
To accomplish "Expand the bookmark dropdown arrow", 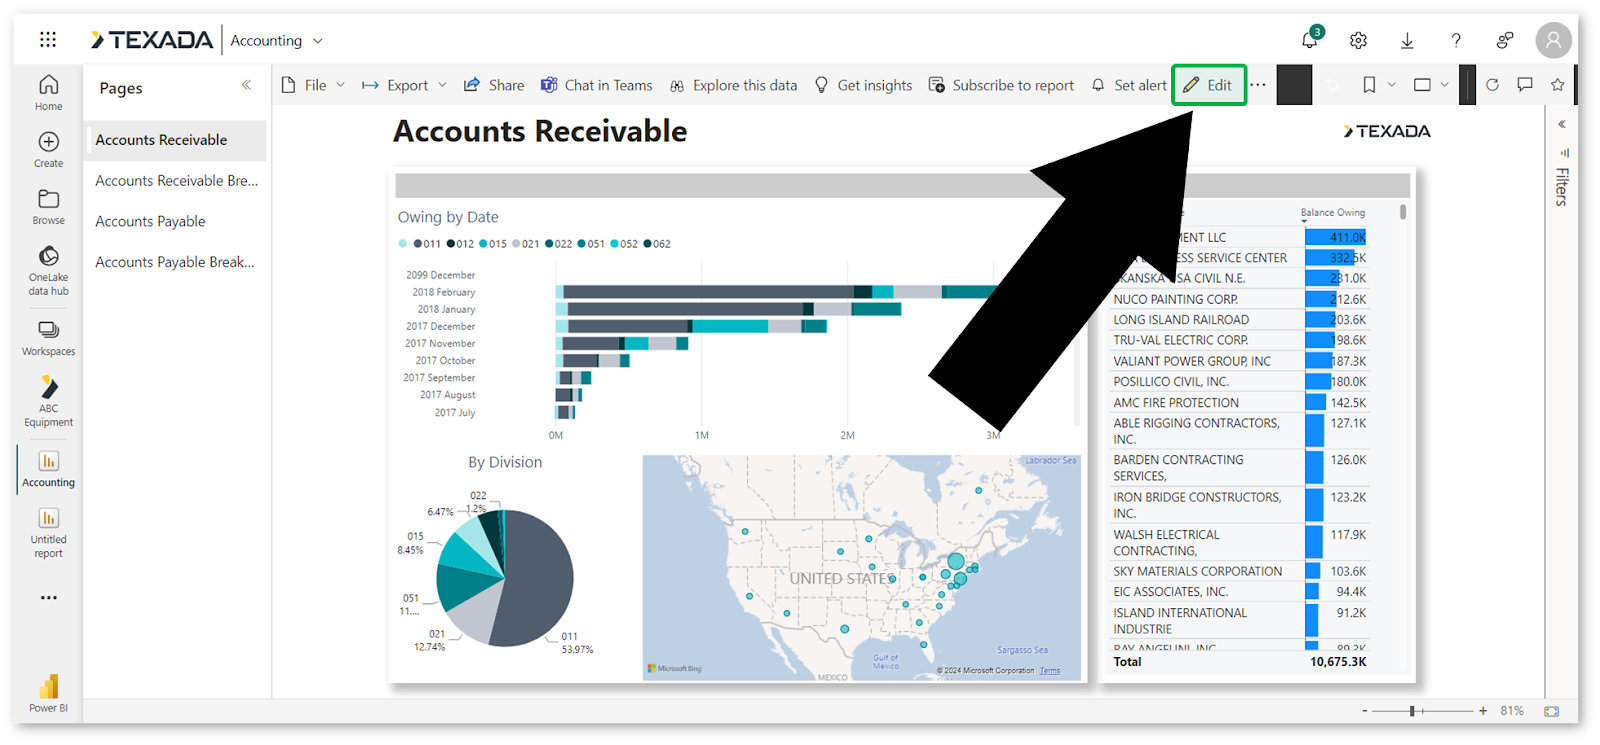I will tap(1391, 85).
